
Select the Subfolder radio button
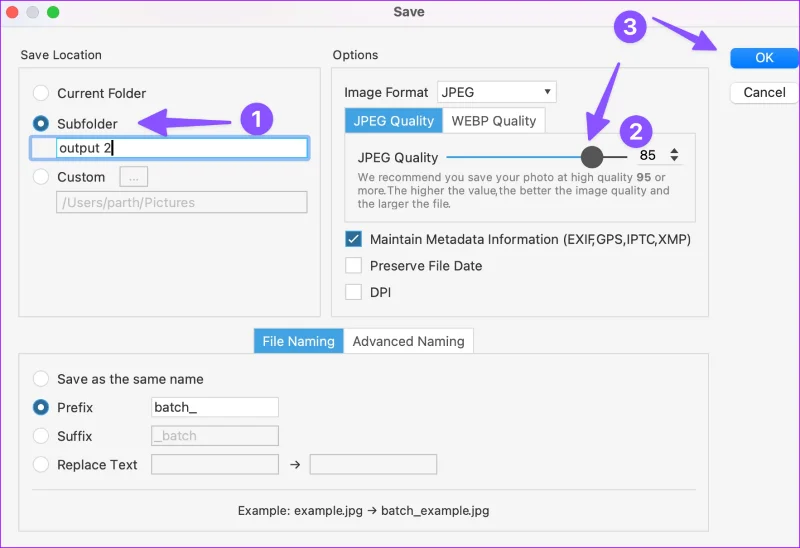coord(41,123)
